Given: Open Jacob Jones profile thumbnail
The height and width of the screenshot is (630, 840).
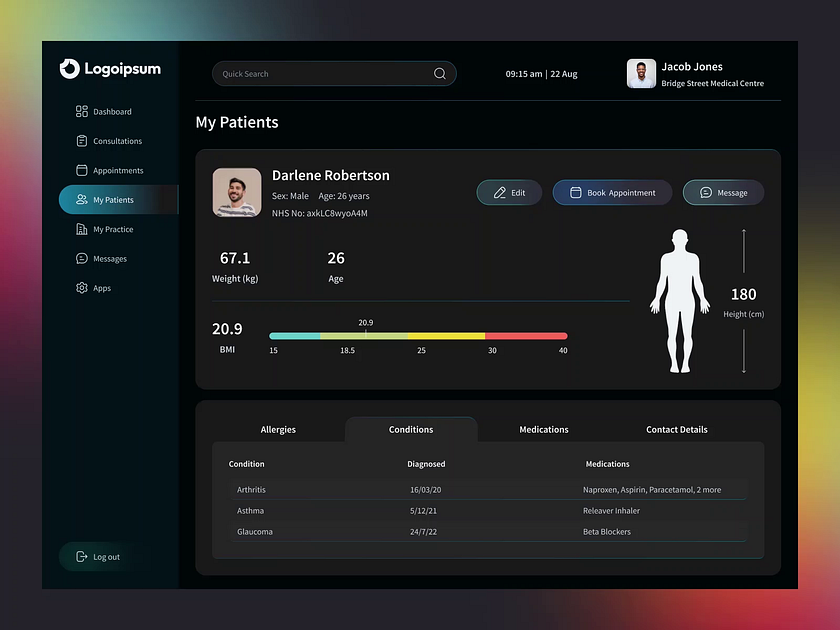Looking at the screenshot, I should tap(641, 73).
